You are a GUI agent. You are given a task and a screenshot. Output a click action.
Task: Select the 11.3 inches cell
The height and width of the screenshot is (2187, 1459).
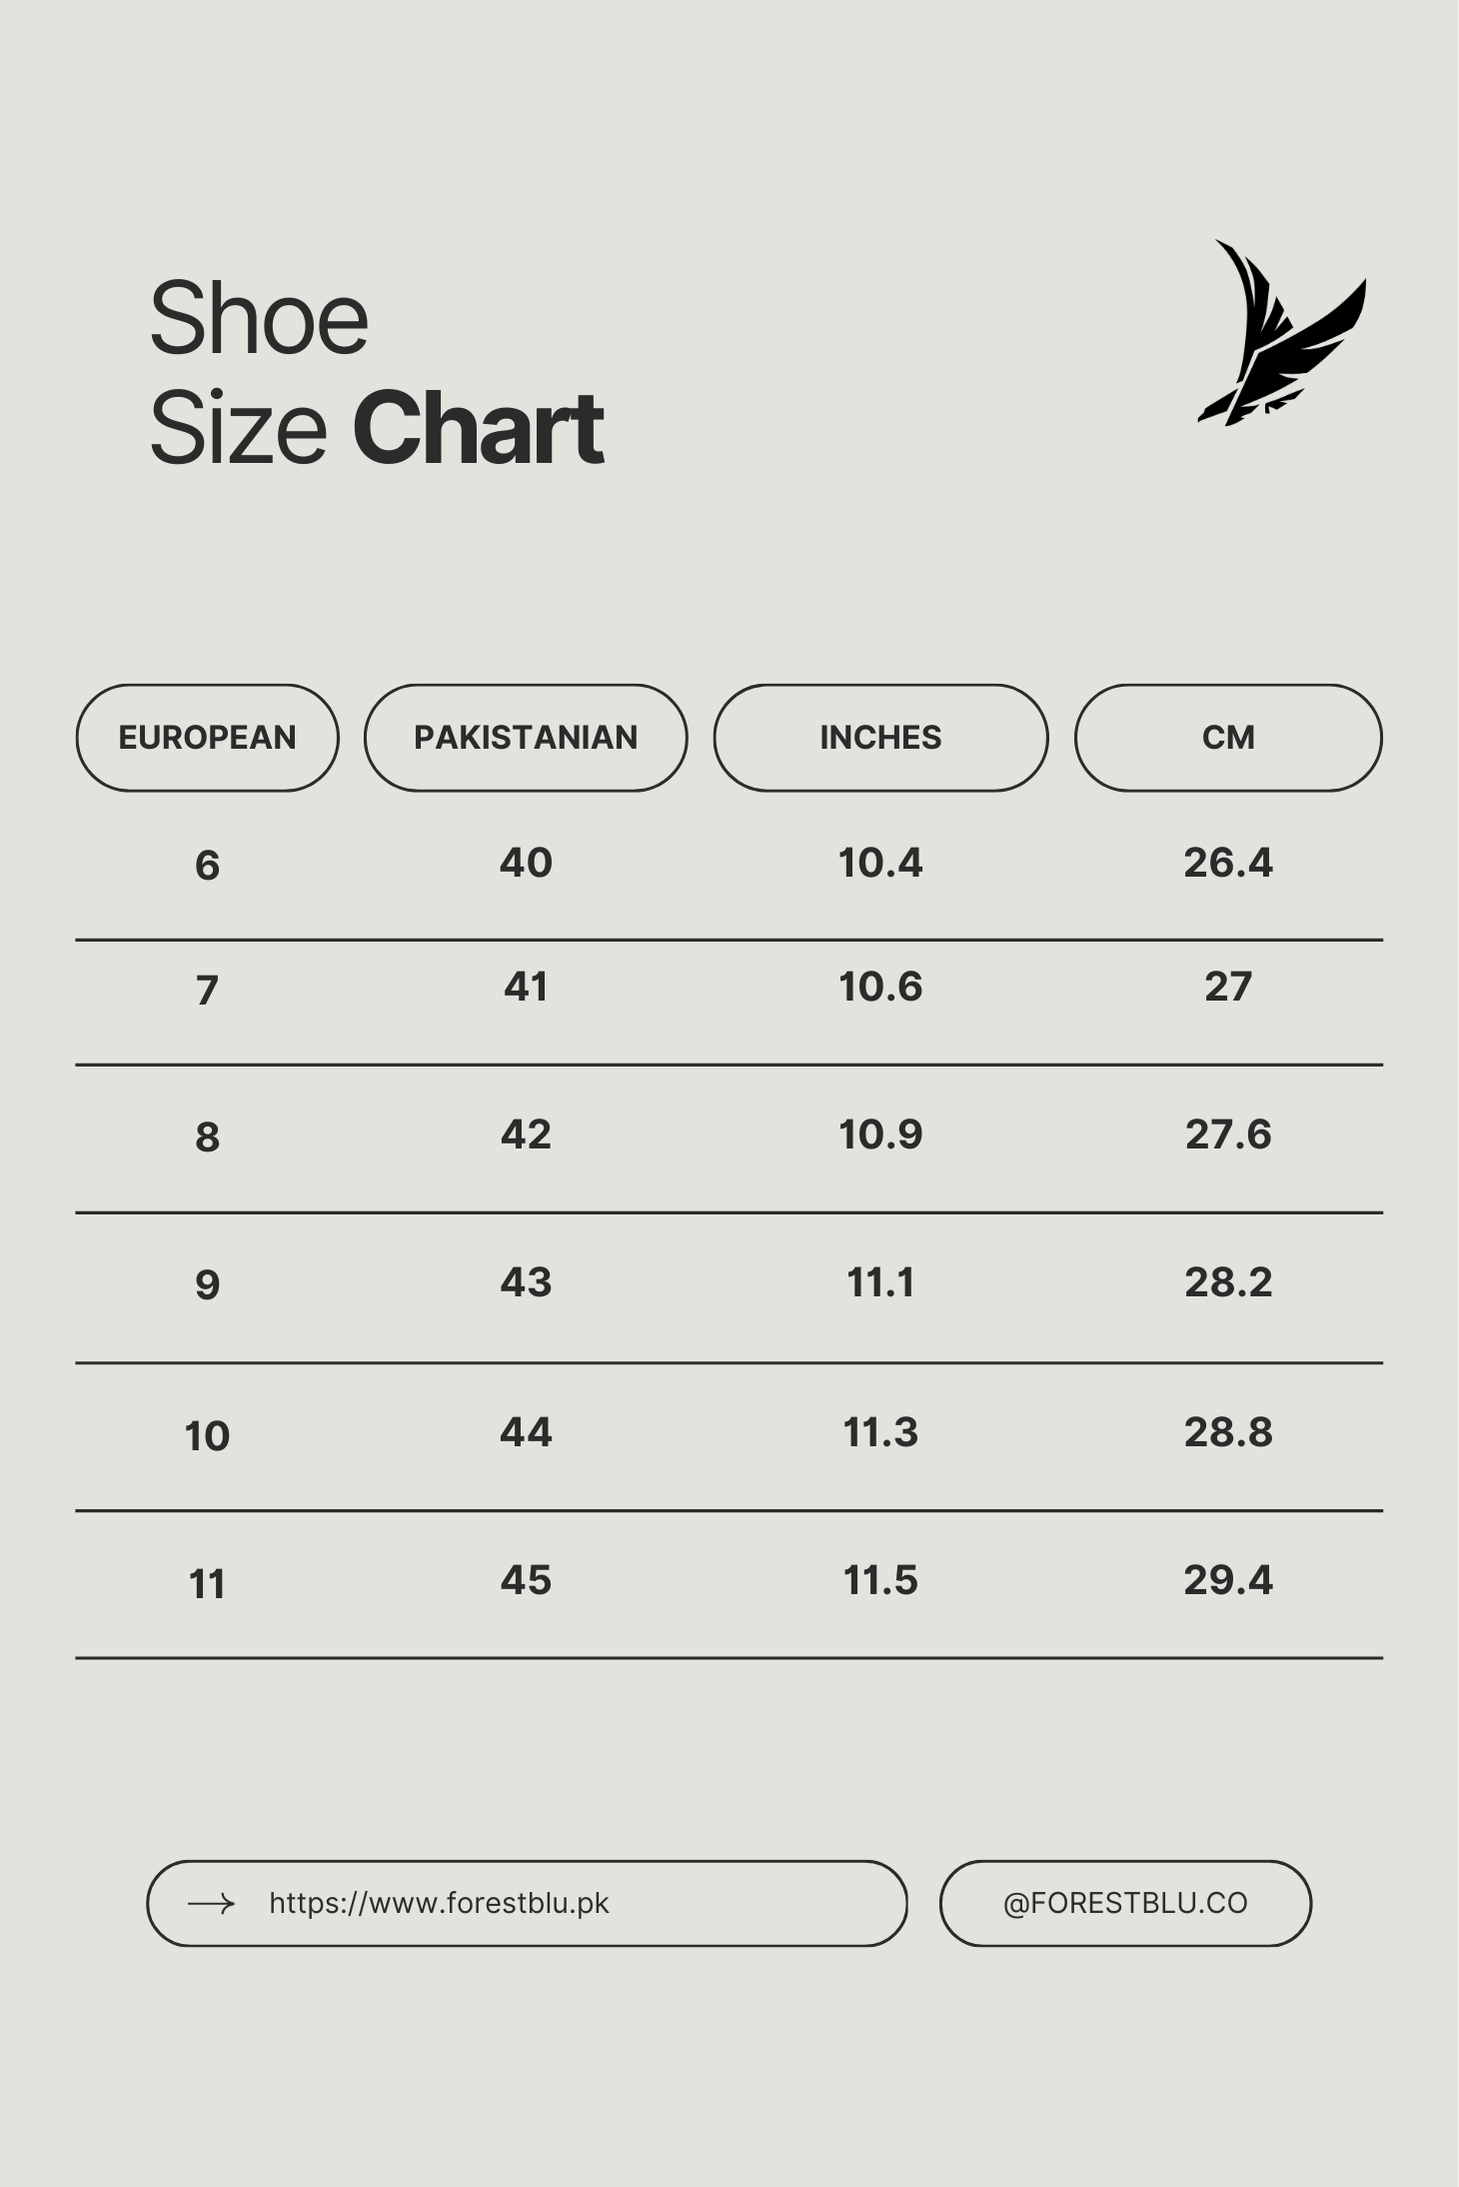881,1433
